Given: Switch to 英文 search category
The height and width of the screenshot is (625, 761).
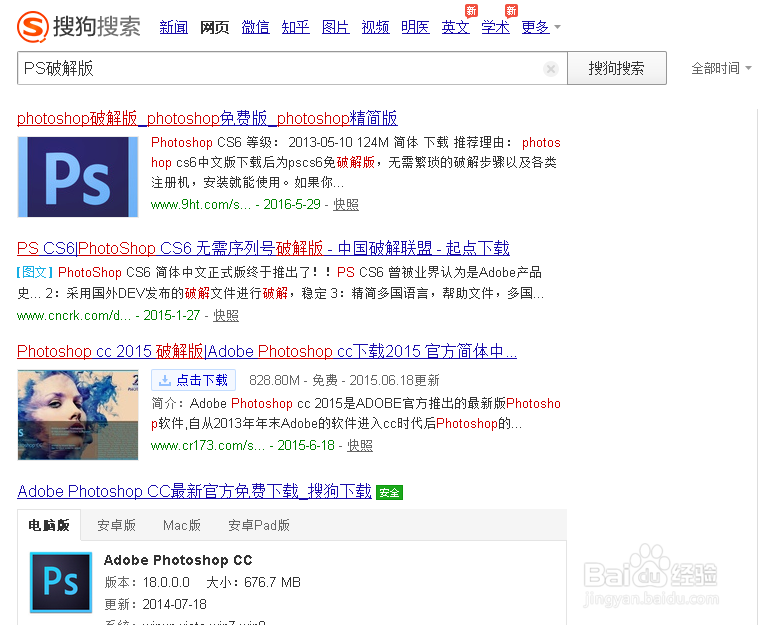Looking at the screenshot, I should coord(456,27).
